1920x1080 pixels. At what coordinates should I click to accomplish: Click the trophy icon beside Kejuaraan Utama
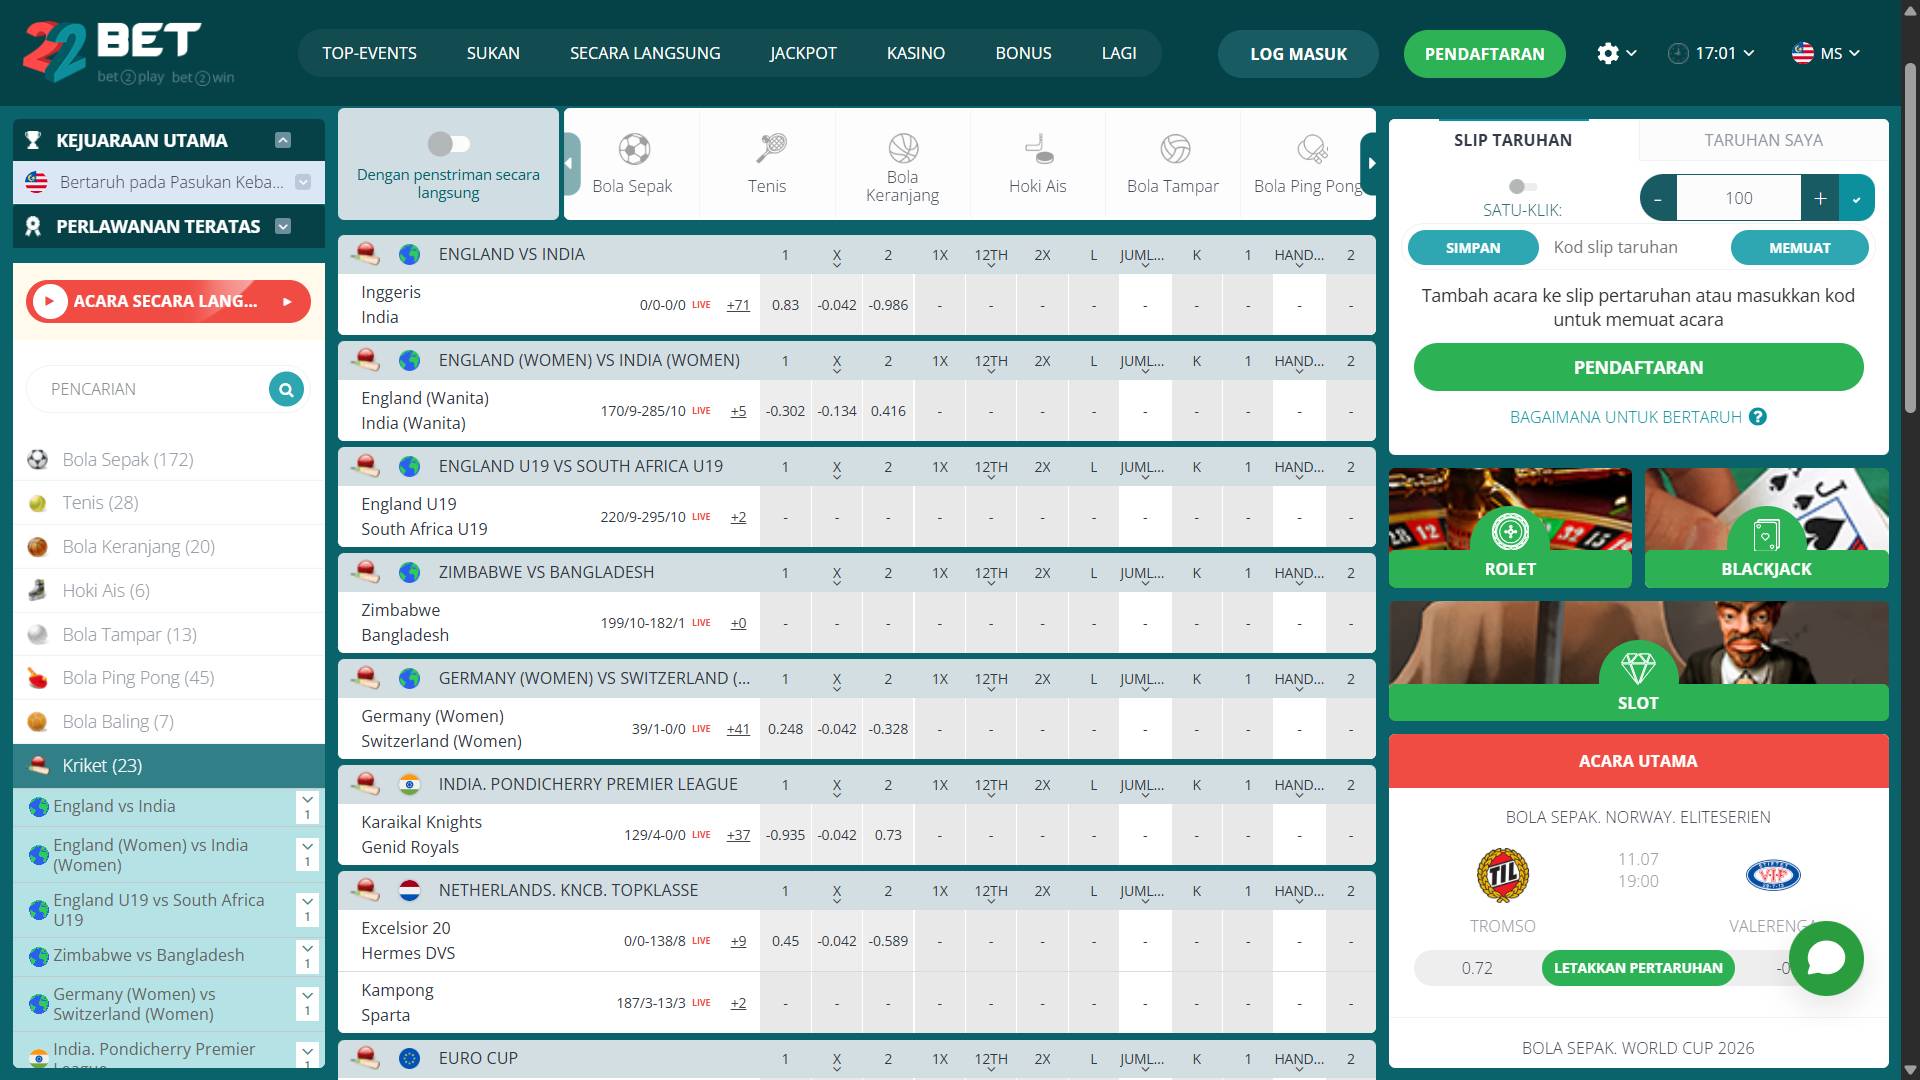33,140
